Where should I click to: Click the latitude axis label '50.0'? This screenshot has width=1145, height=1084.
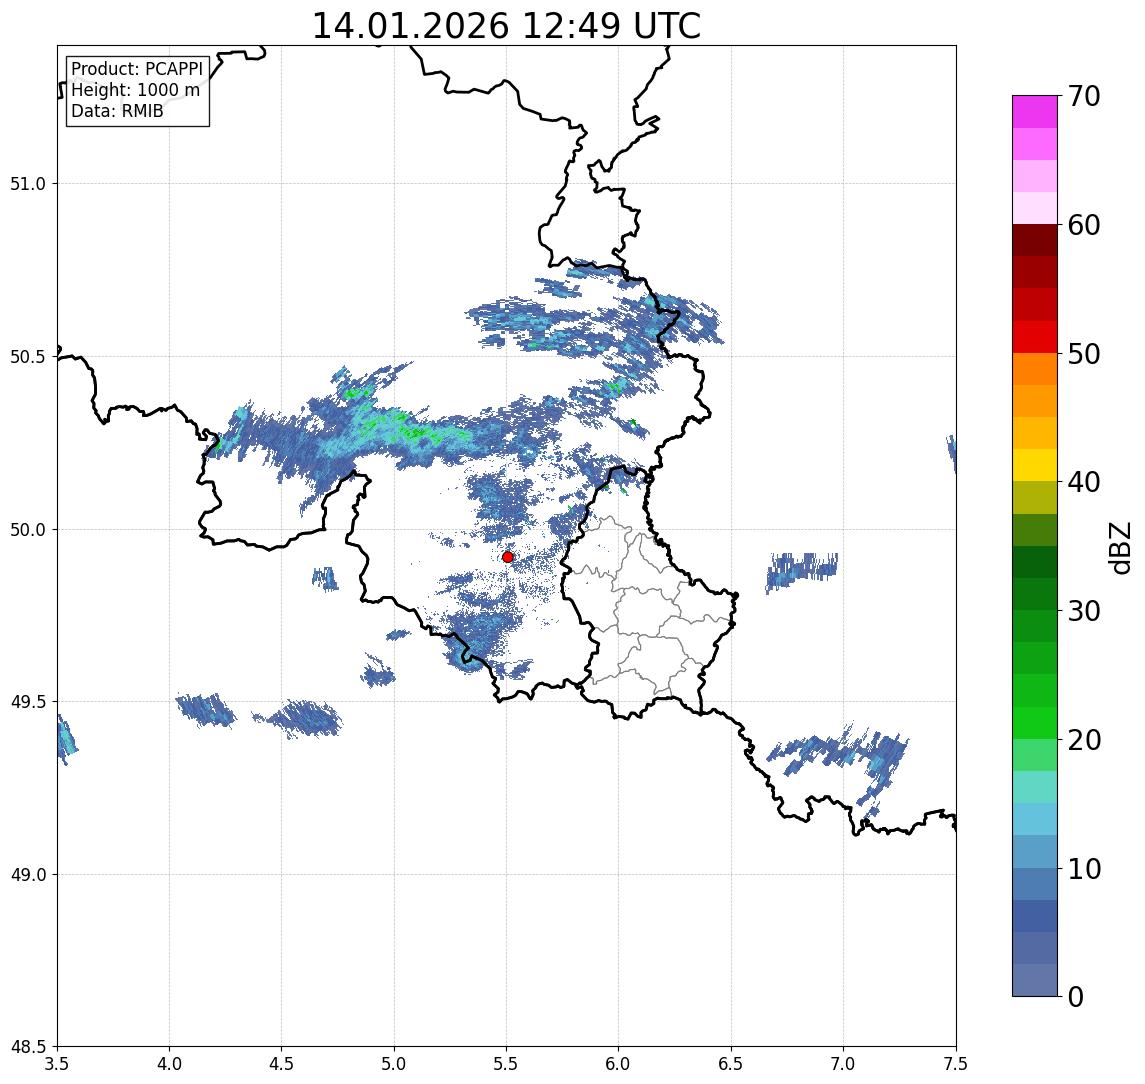coord(27,530)
